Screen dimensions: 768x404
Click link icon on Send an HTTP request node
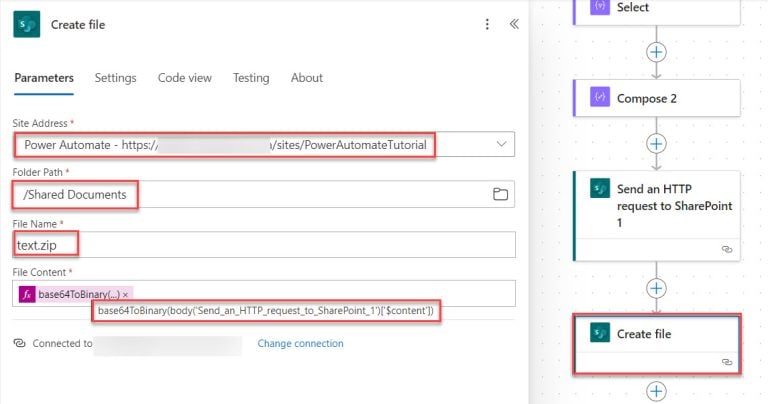coord(727,249)
